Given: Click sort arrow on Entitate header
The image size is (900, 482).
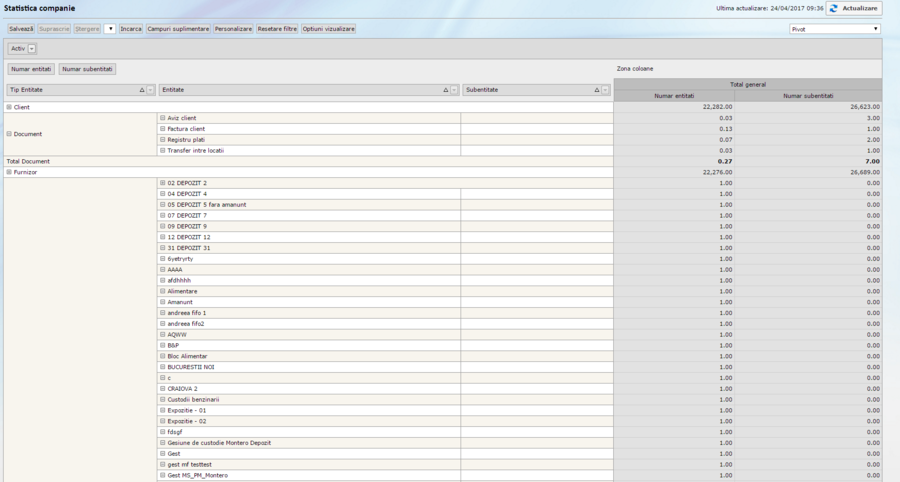Looking at the screenshot, I should 445,90.
